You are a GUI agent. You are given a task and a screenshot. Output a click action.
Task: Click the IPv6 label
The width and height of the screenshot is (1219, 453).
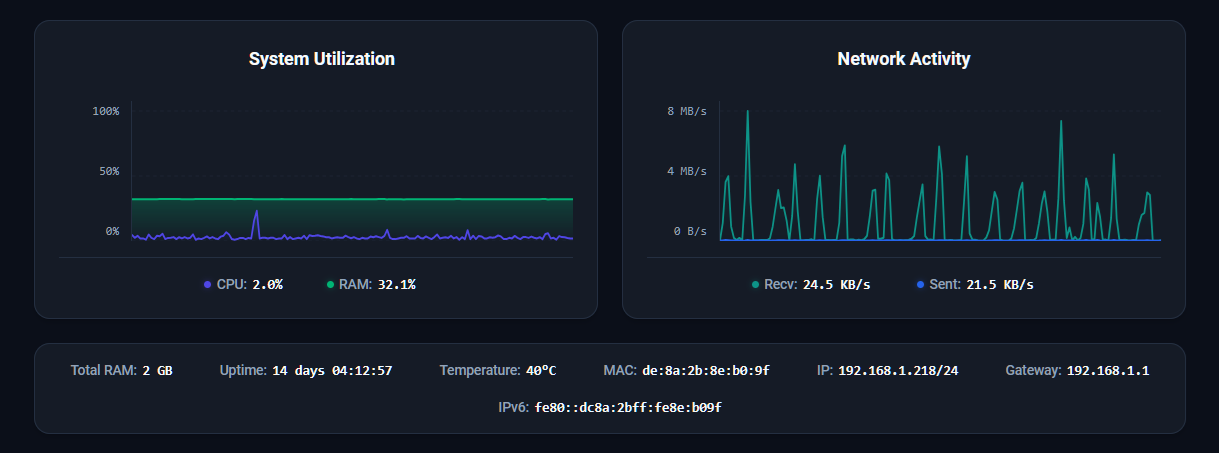(514, 408)
